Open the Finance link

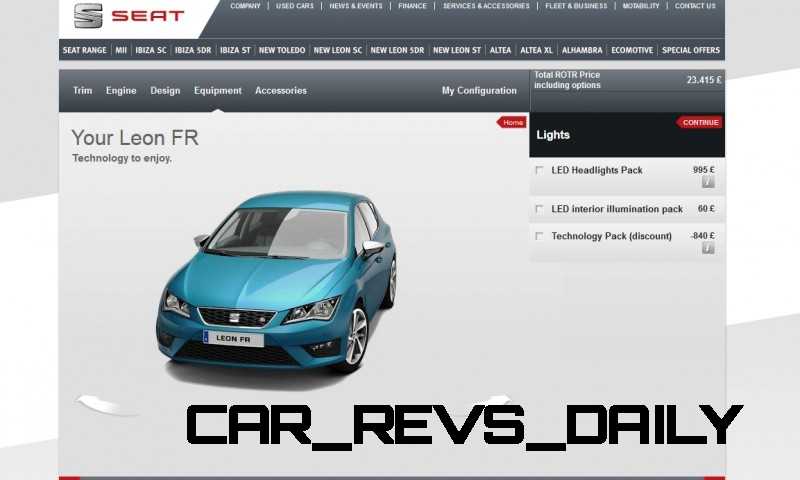pos(412,6)
